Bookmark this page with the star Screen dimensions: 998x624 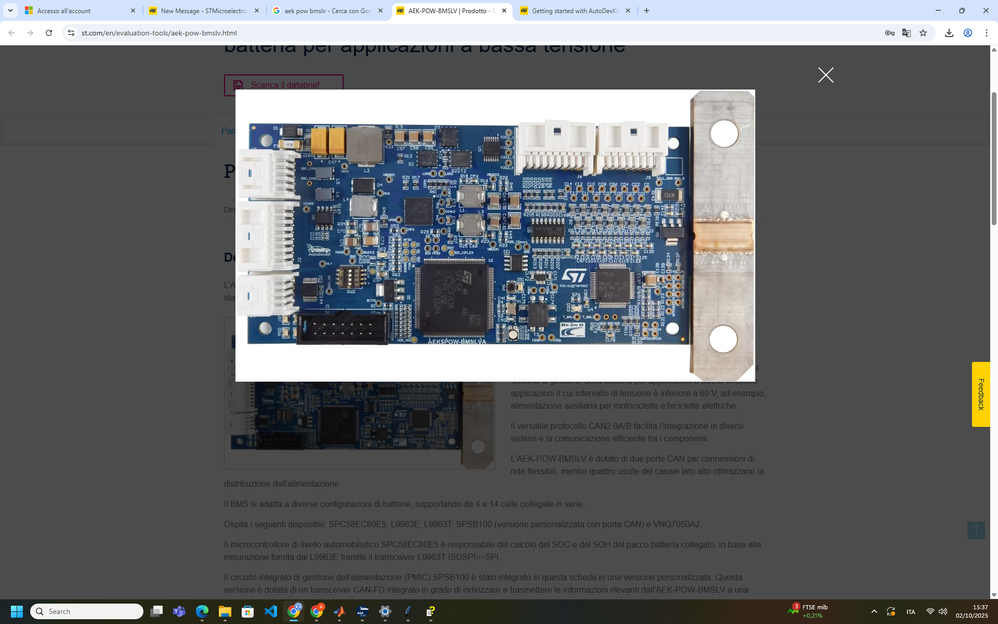click(x=923, y=32)
